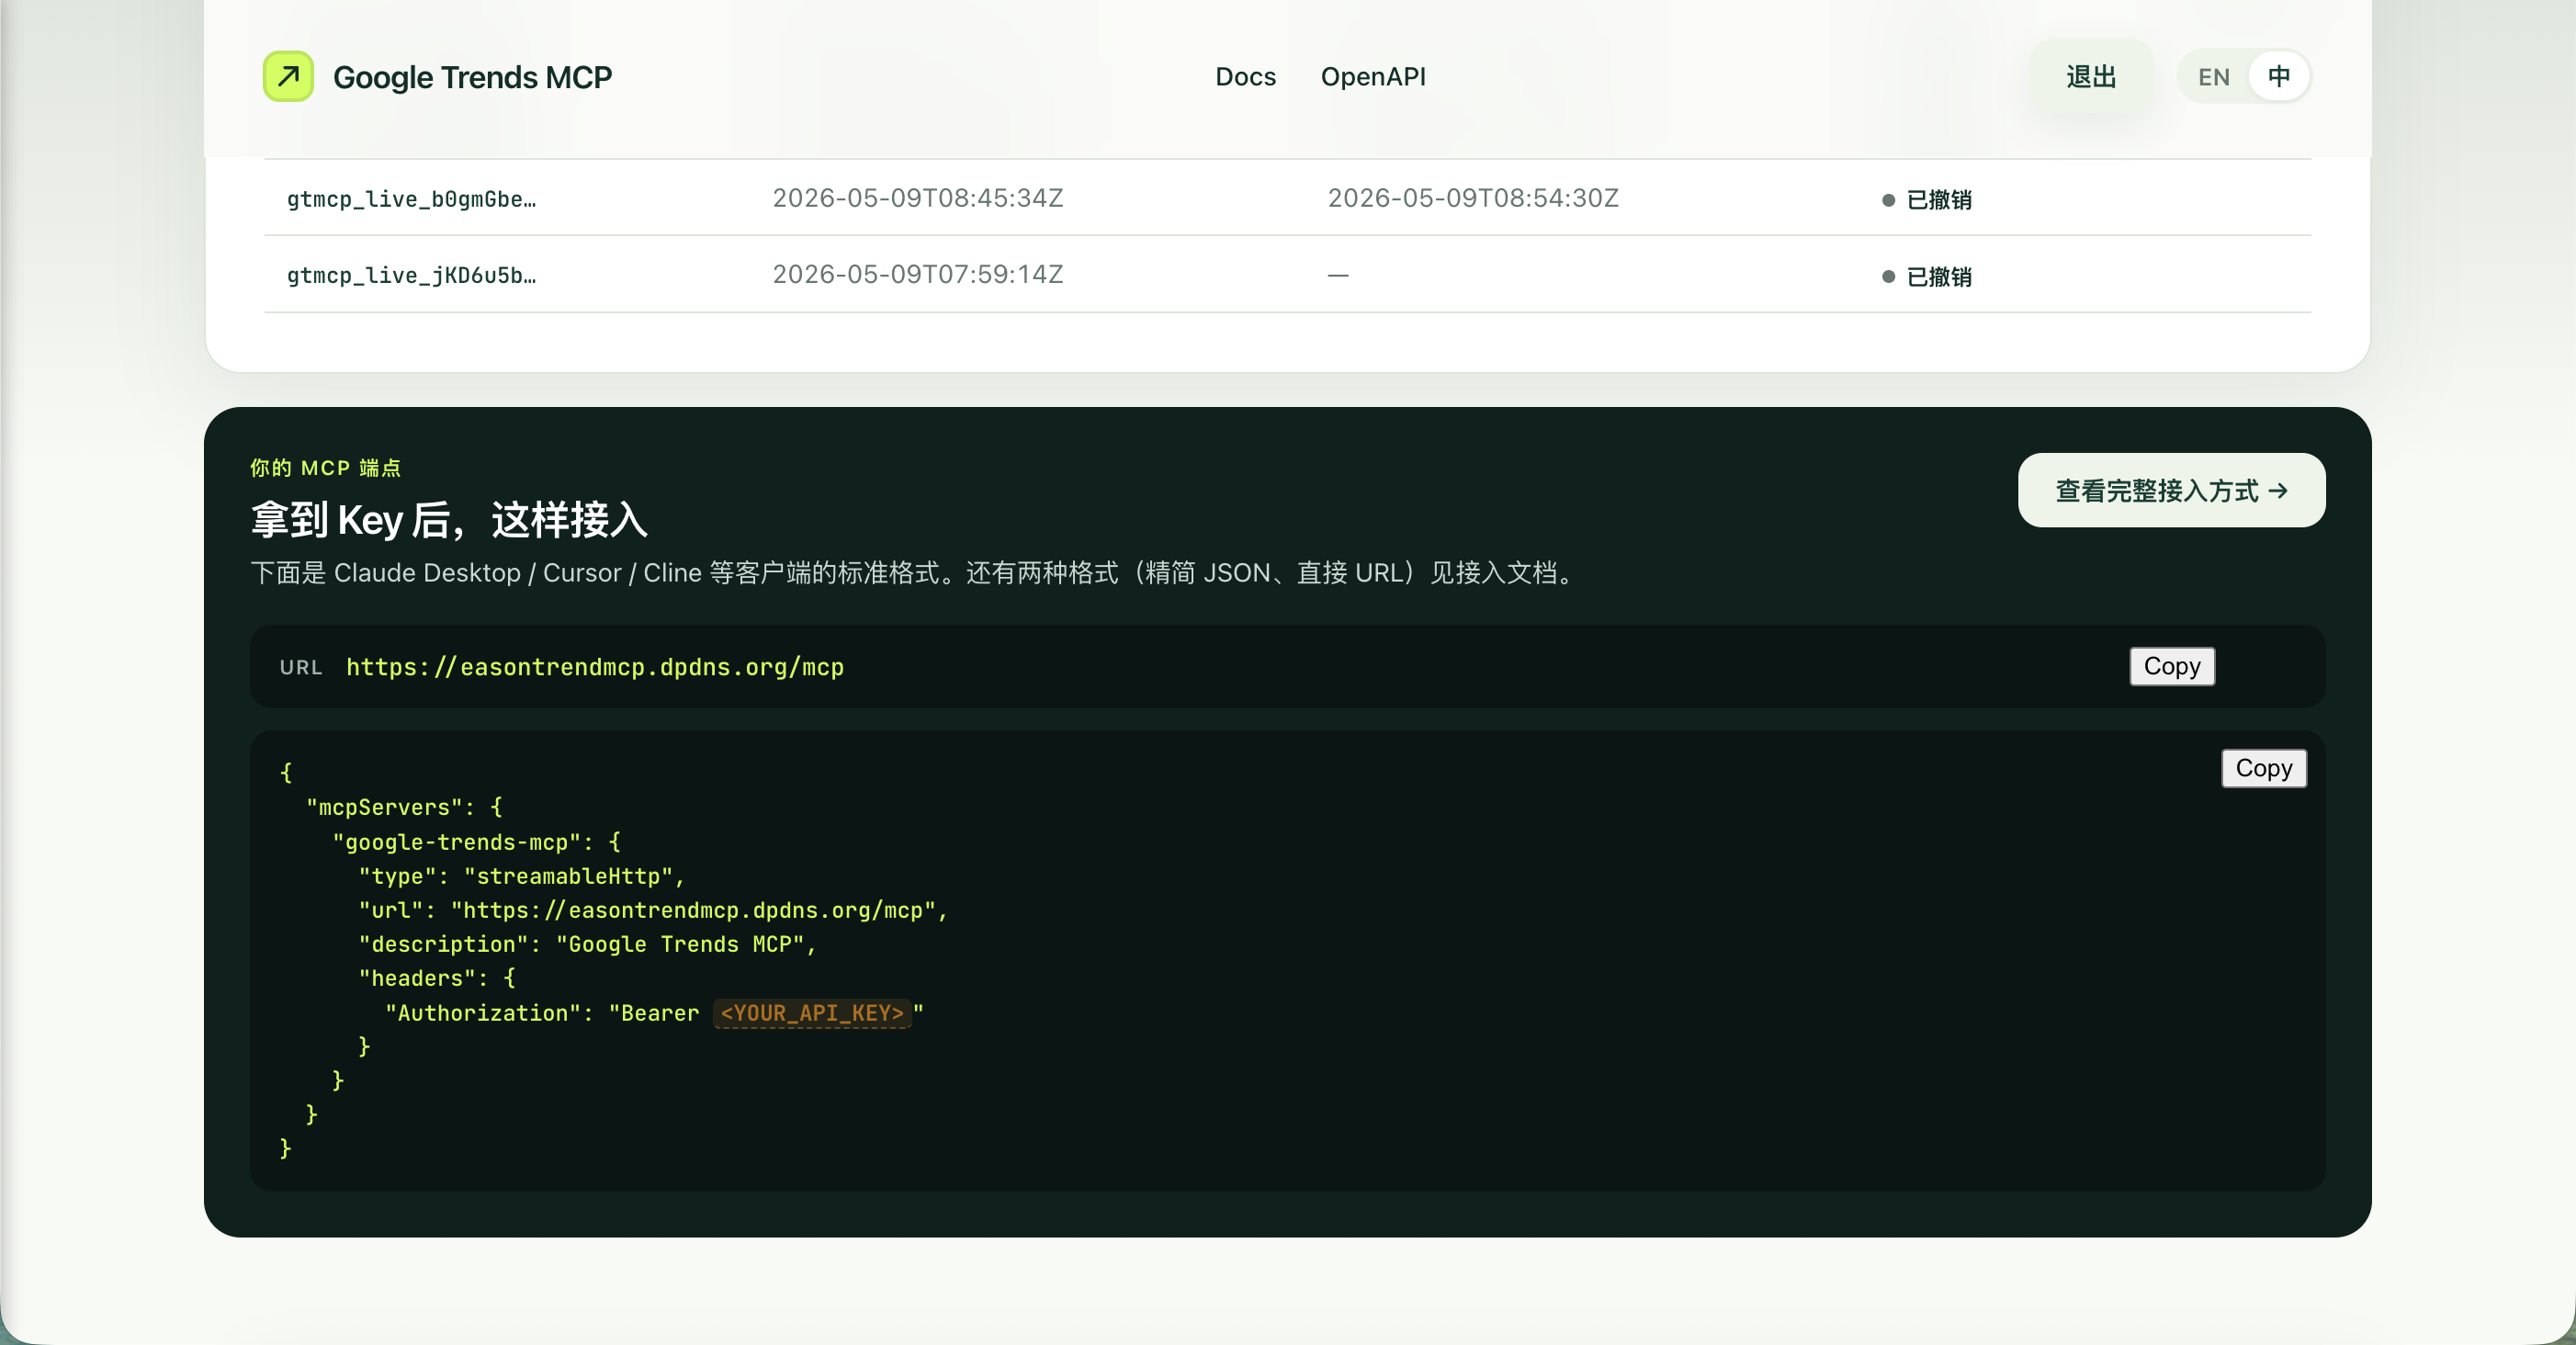Switch language to 中

[x=2279, y=77]
